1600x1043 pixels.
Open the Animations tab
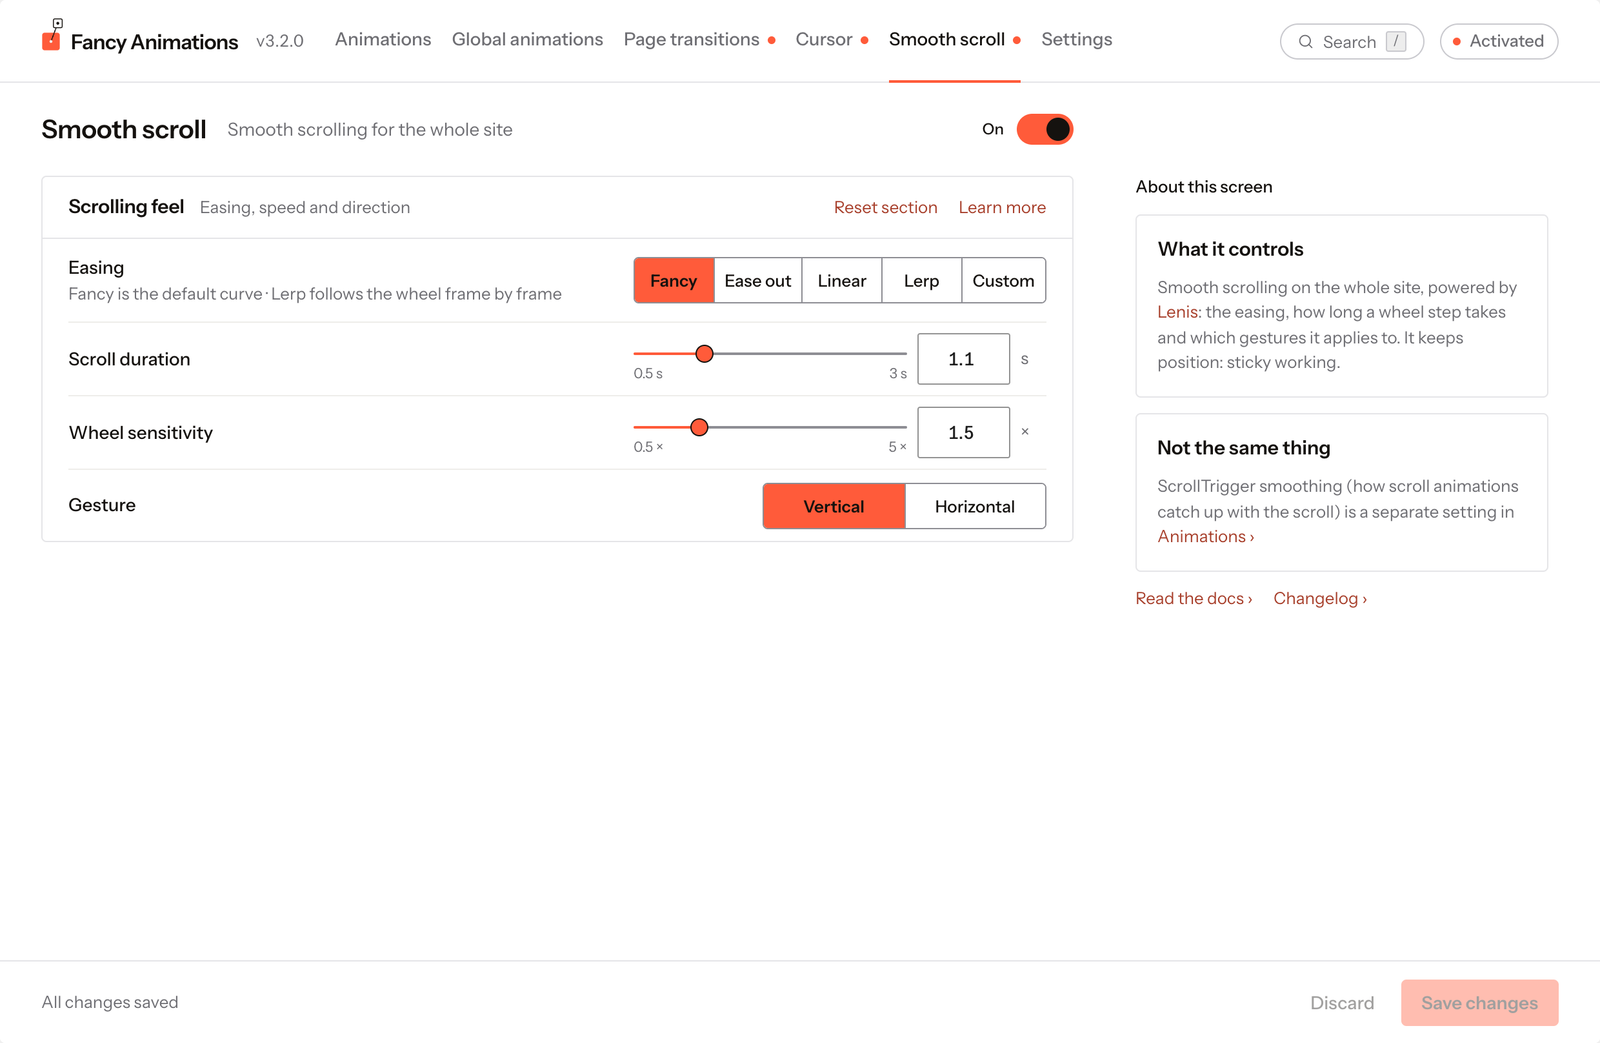point(383,39)
